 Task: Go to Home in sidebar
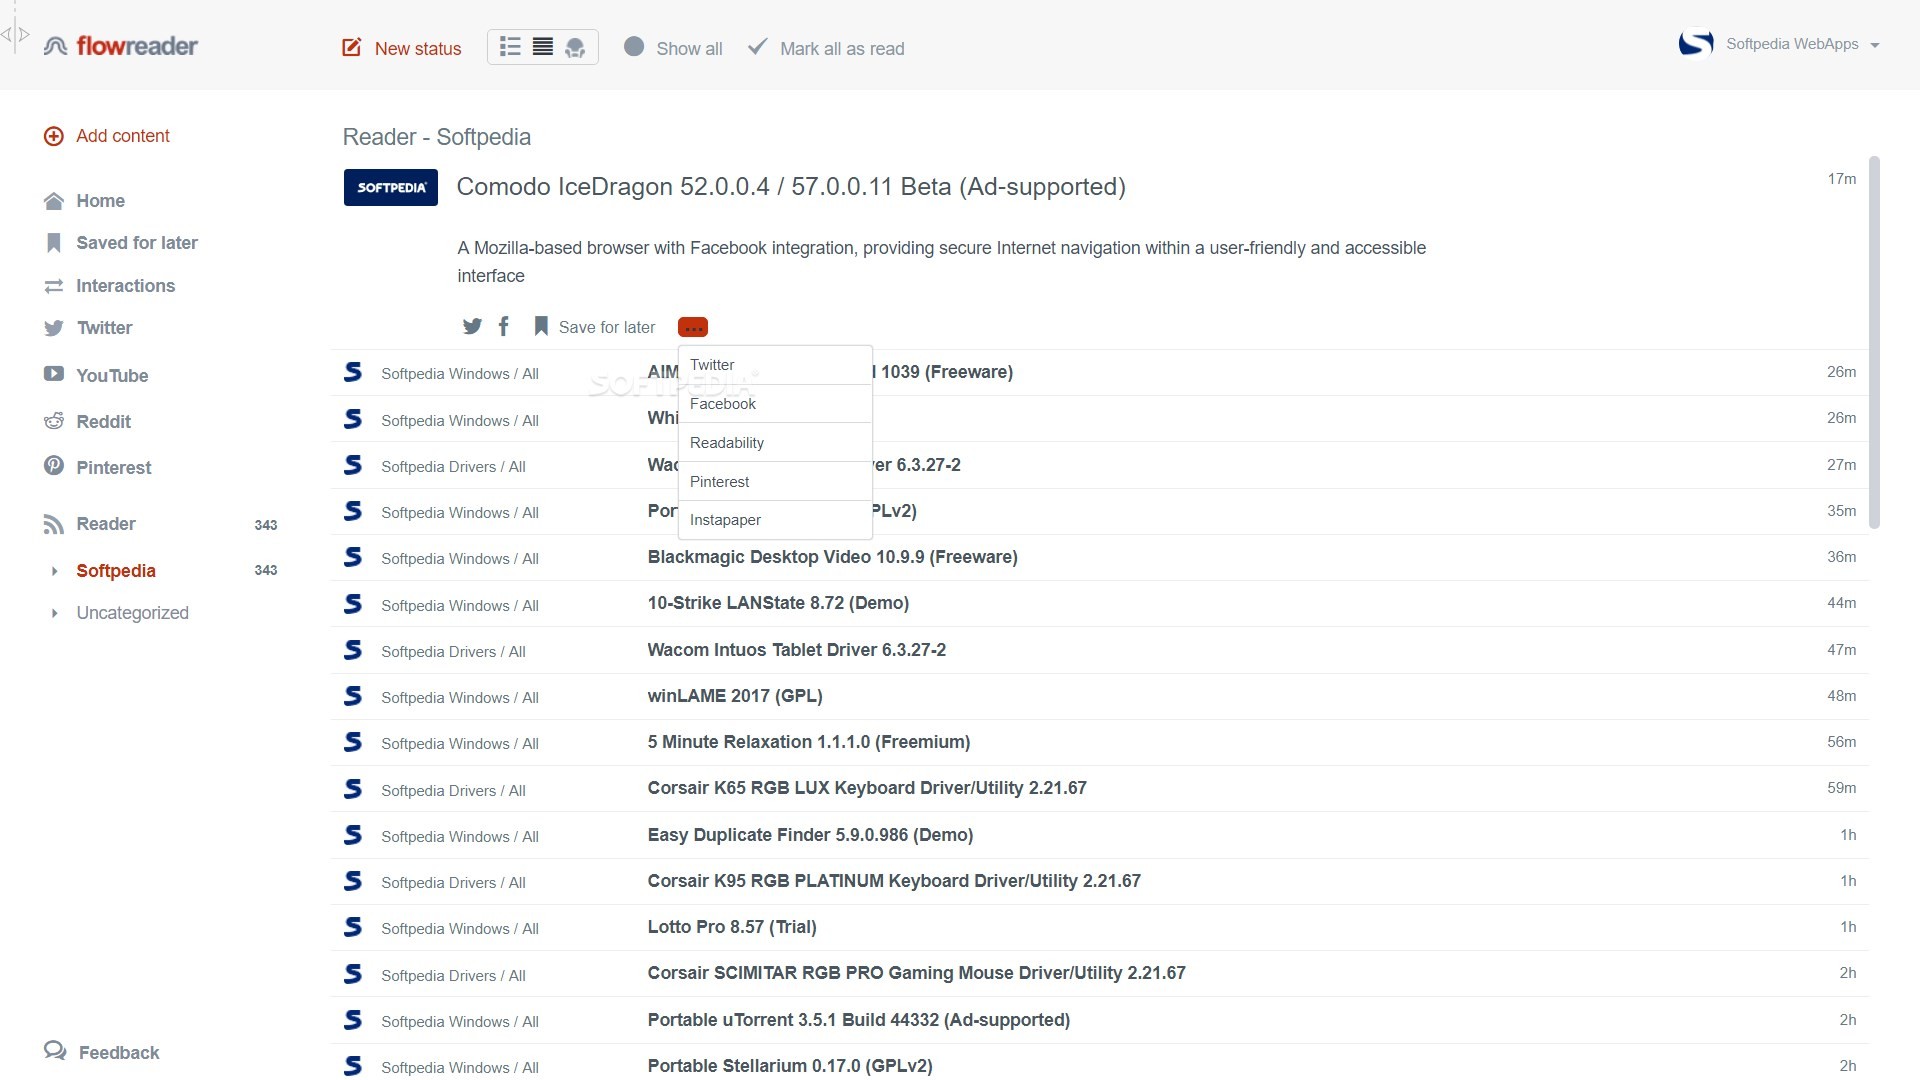100,201
